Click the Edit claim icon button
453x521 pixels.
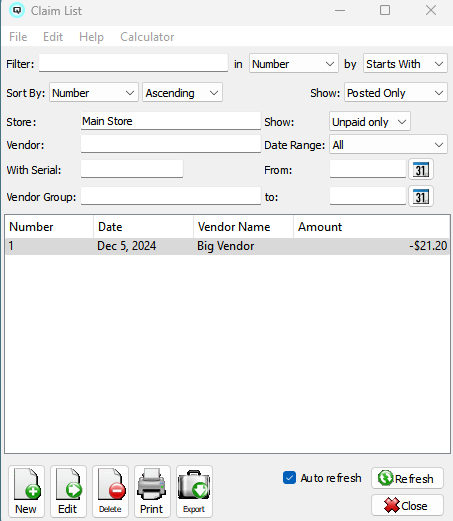click(68, 491)
